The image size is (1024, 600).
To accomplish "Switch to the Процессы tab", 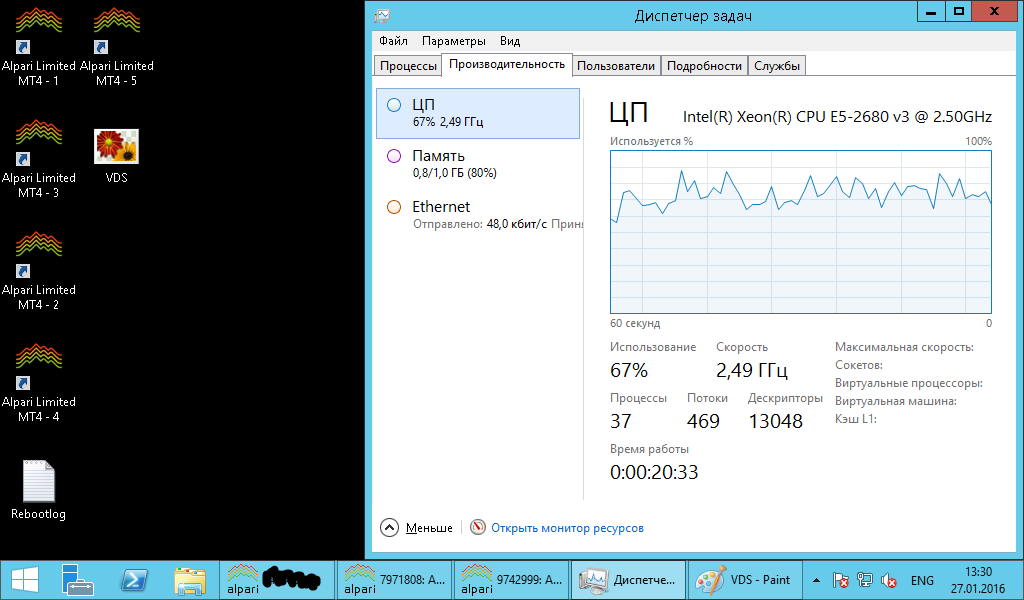I will pos(408,66).
